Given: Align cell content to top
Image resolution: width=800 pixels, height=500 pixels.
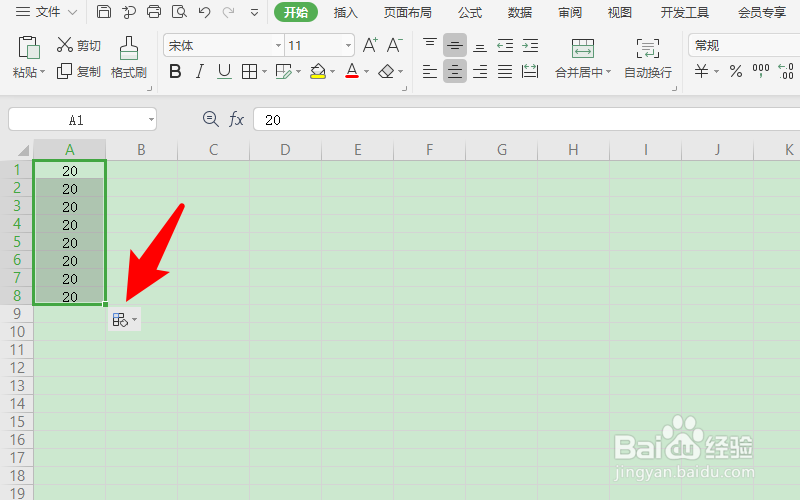Looking at the screenshot, I should pyautogui.click(x=430, y=45).
